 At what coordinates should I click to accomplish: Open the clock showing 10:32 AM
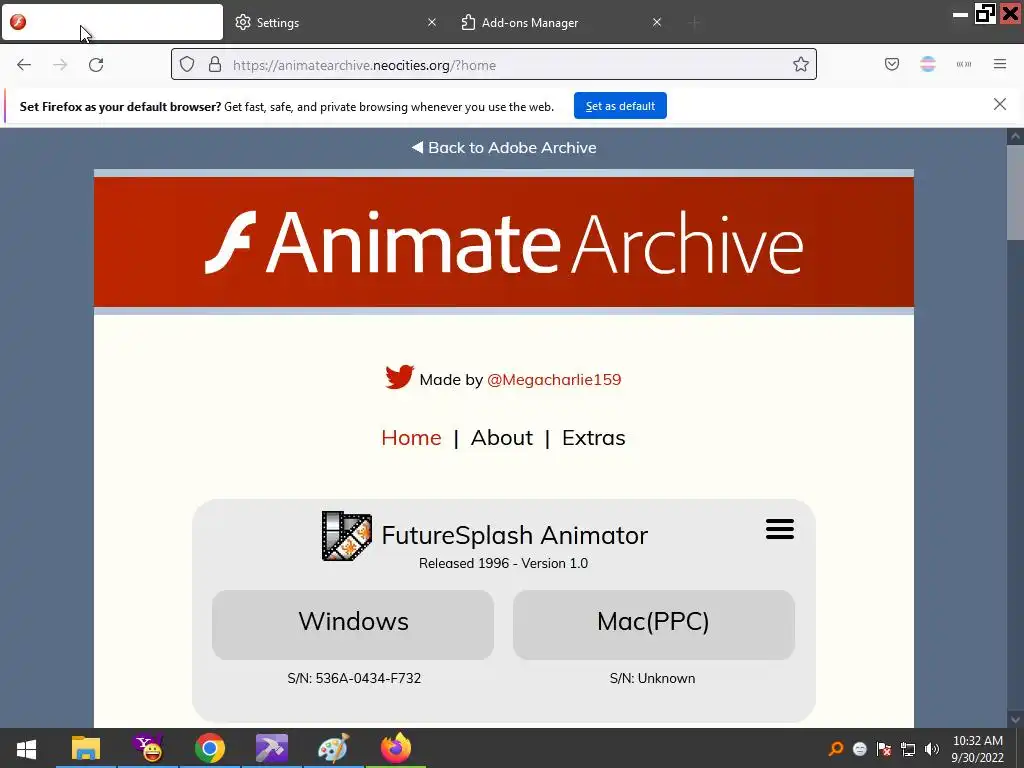click(978, 749)
